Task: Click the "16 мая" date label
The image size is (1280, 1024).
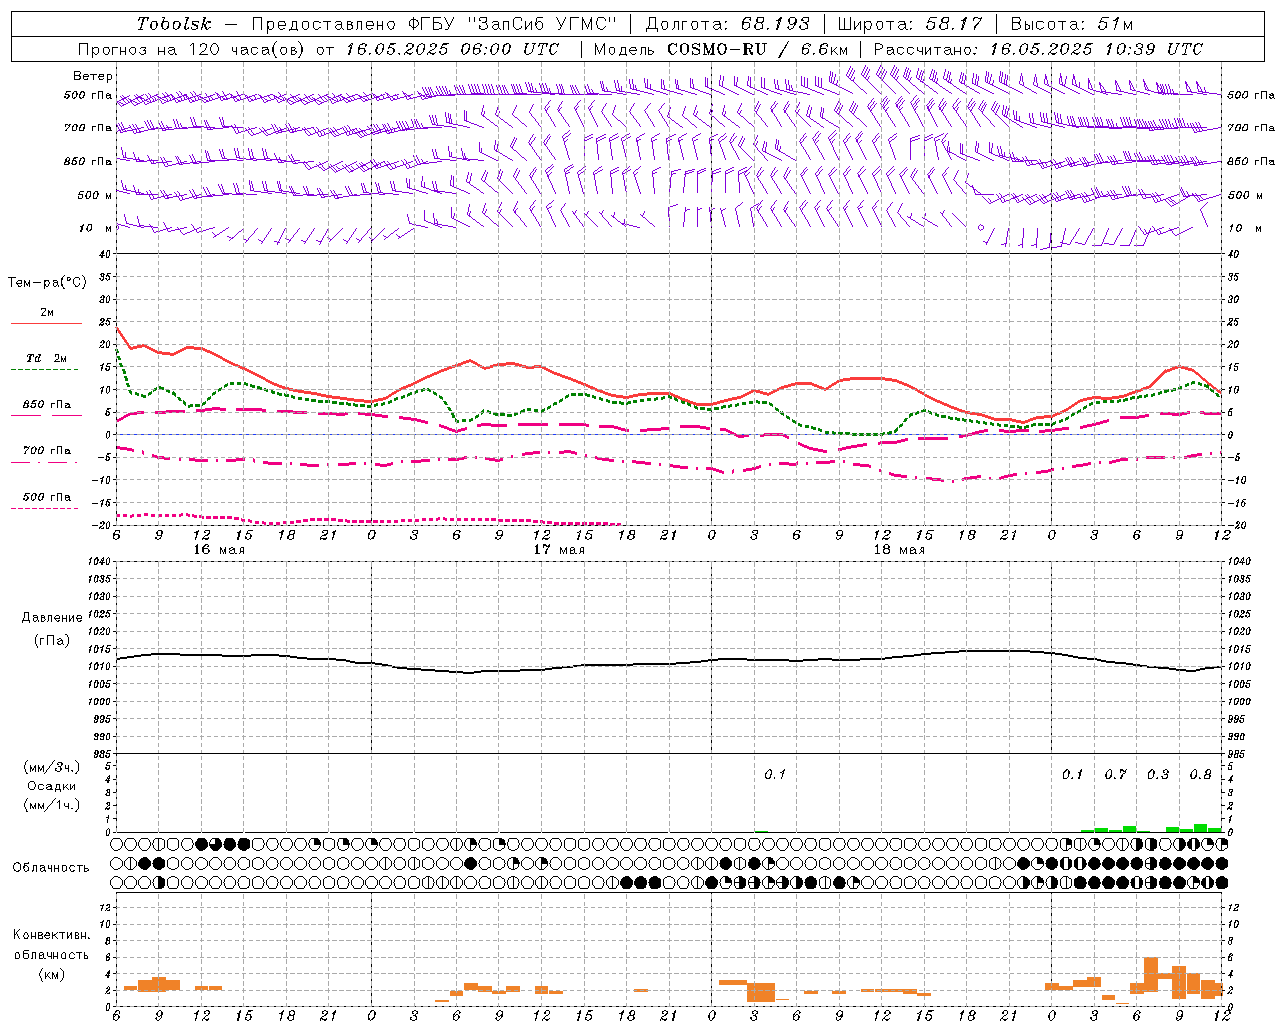Action: click(x=219, y=550)
